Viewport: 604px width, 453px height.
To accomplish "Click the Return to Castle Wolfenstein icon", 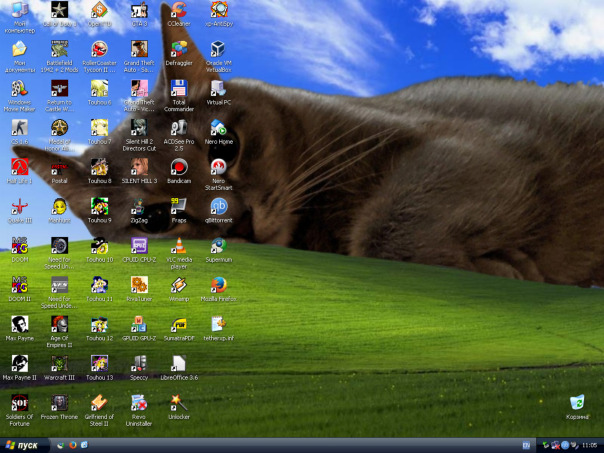I will coord(59,89).
